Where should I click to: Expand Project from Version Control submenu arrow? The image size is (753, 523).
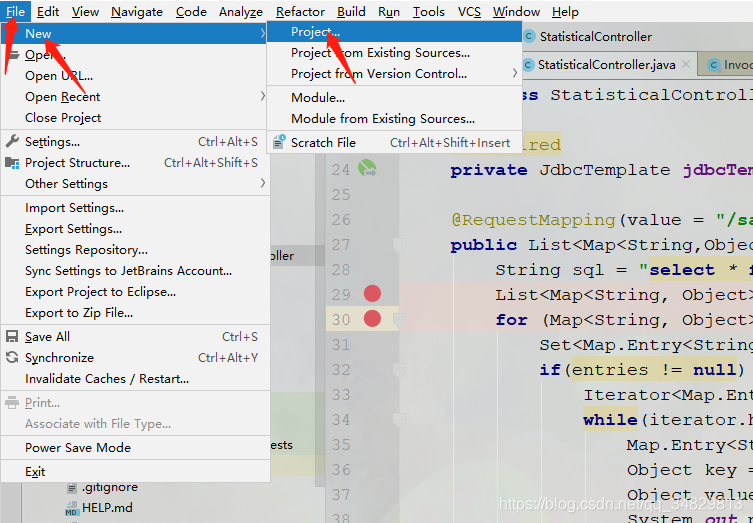514,74
